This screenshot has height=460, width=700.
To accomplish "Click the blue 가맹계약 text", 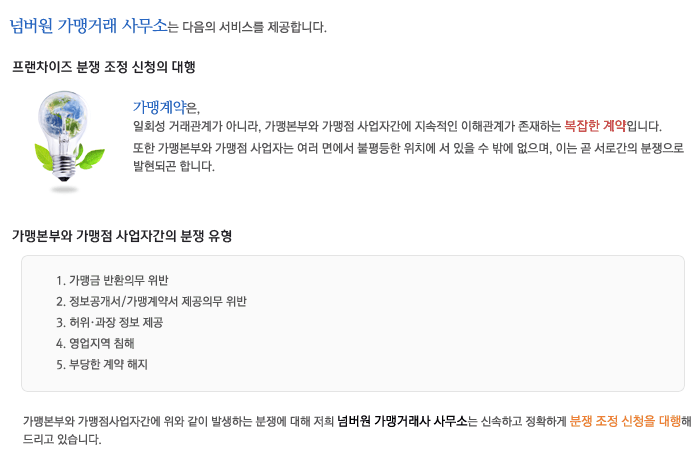I will pos(159,107).
